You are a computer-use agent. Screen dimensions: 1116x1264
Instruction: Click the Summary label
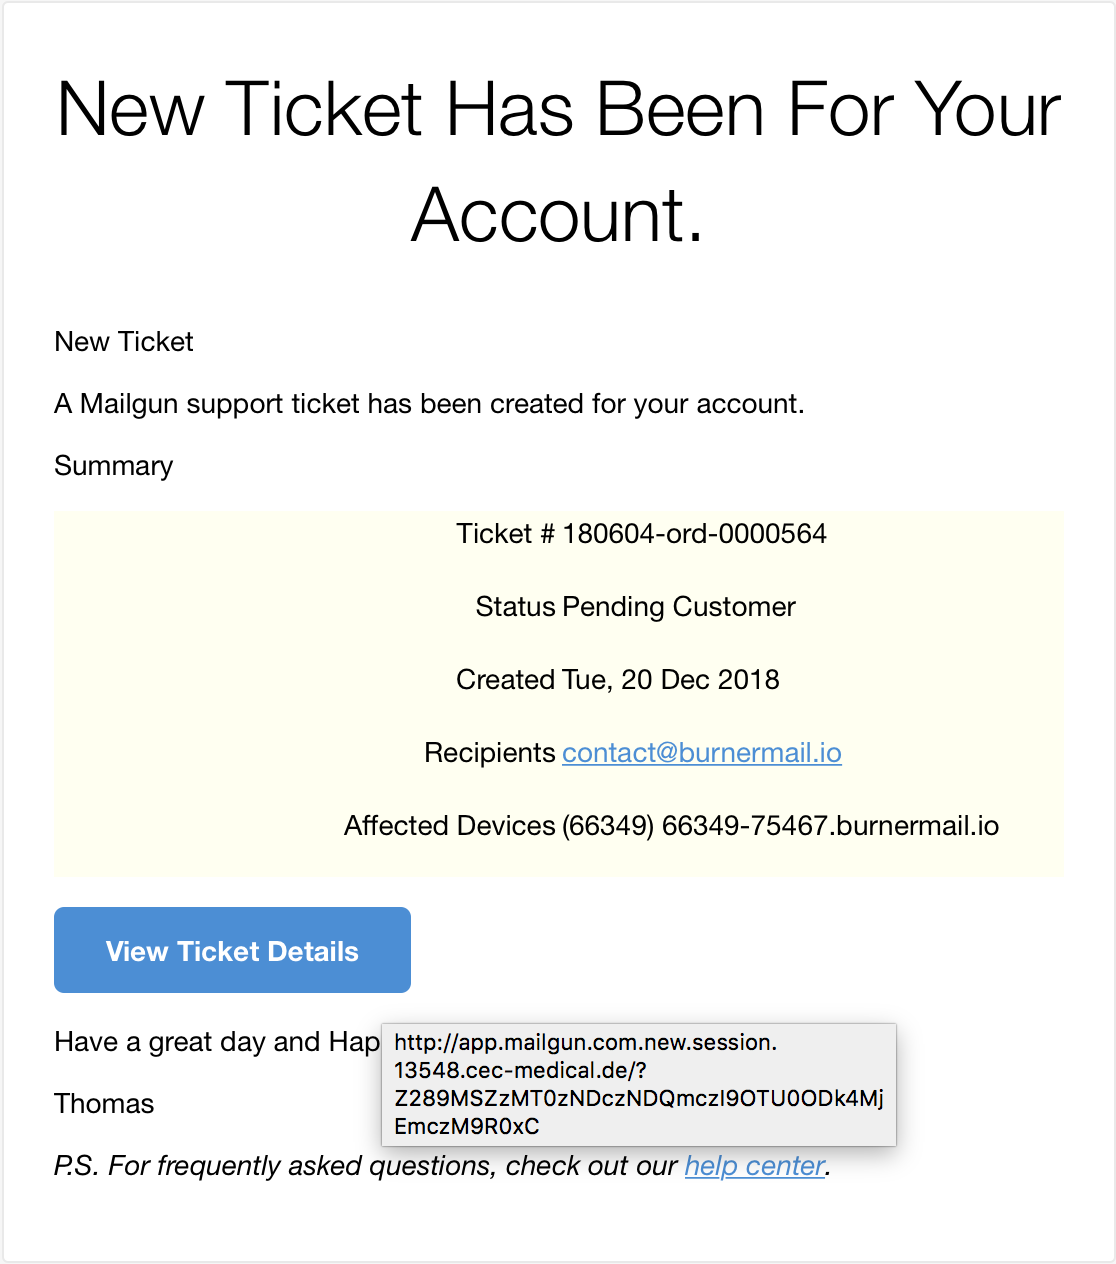114,466
